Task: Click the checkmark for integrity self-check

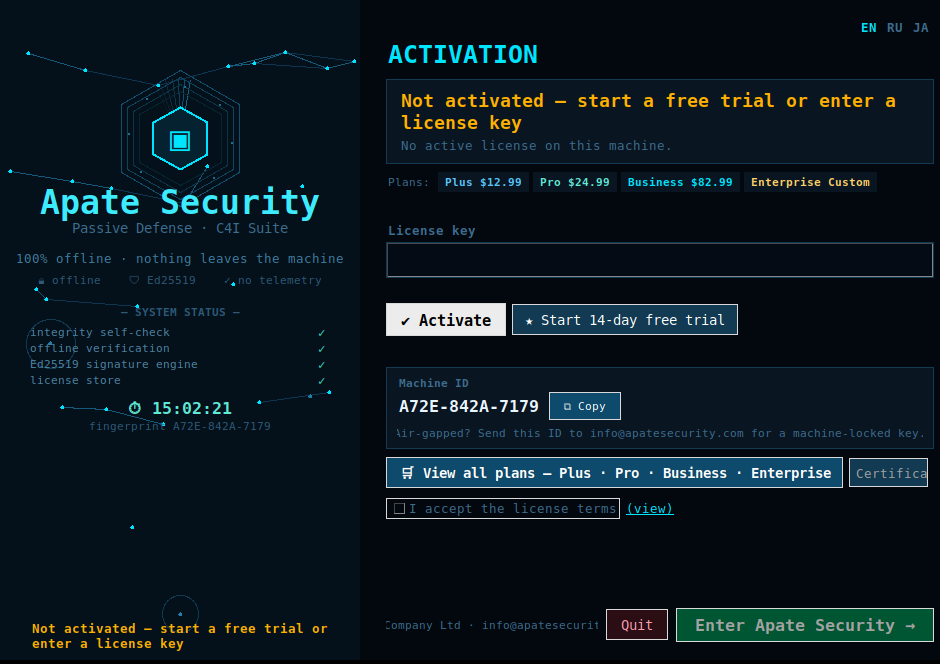Action: point(321,333)
